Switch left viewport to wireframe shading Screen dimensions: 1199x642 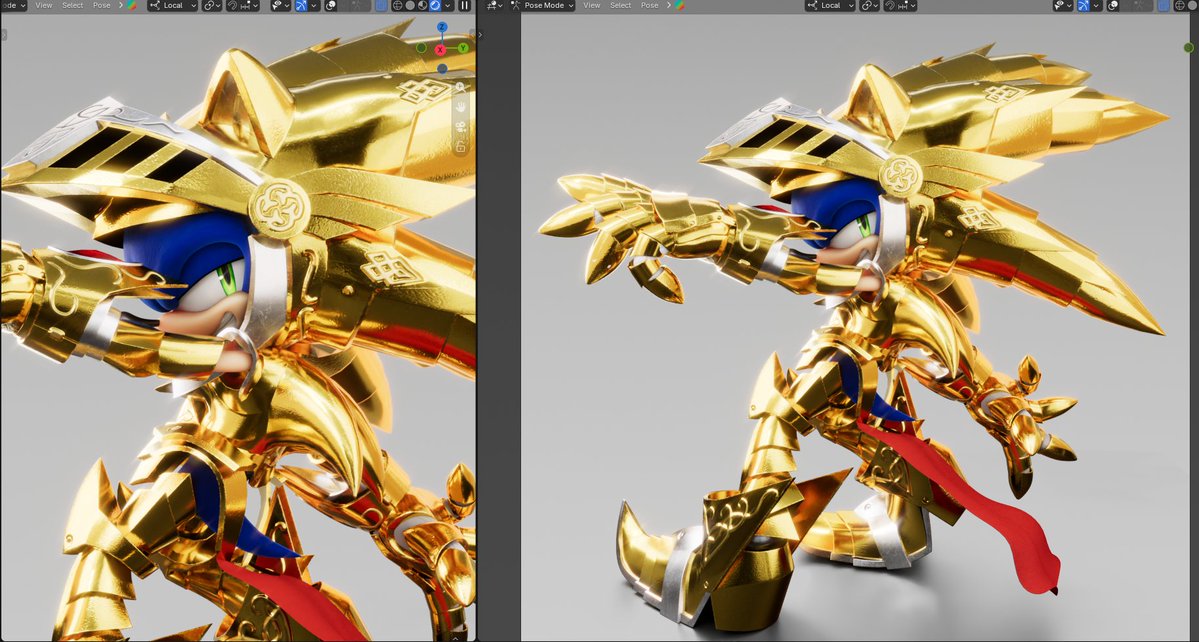(398, 5)
